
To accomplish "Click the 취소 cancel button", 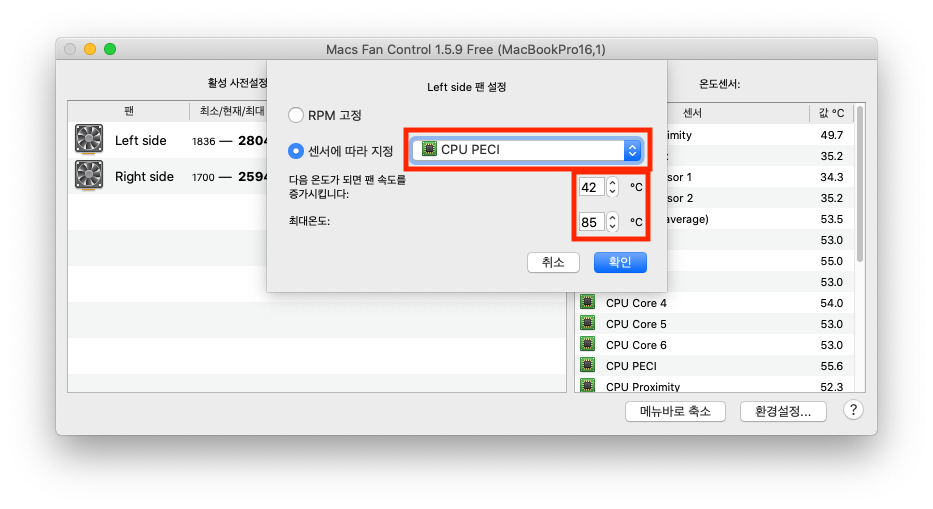I will click(553, 263).
